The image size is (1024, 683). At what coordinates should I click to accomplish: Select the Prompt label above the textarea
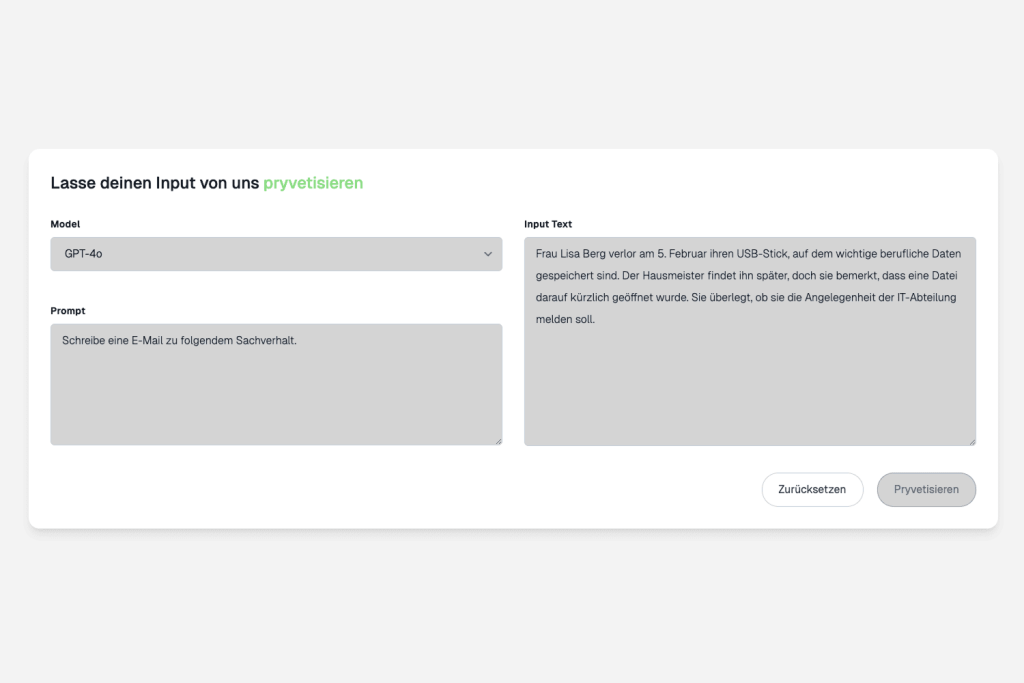[68, 311]
